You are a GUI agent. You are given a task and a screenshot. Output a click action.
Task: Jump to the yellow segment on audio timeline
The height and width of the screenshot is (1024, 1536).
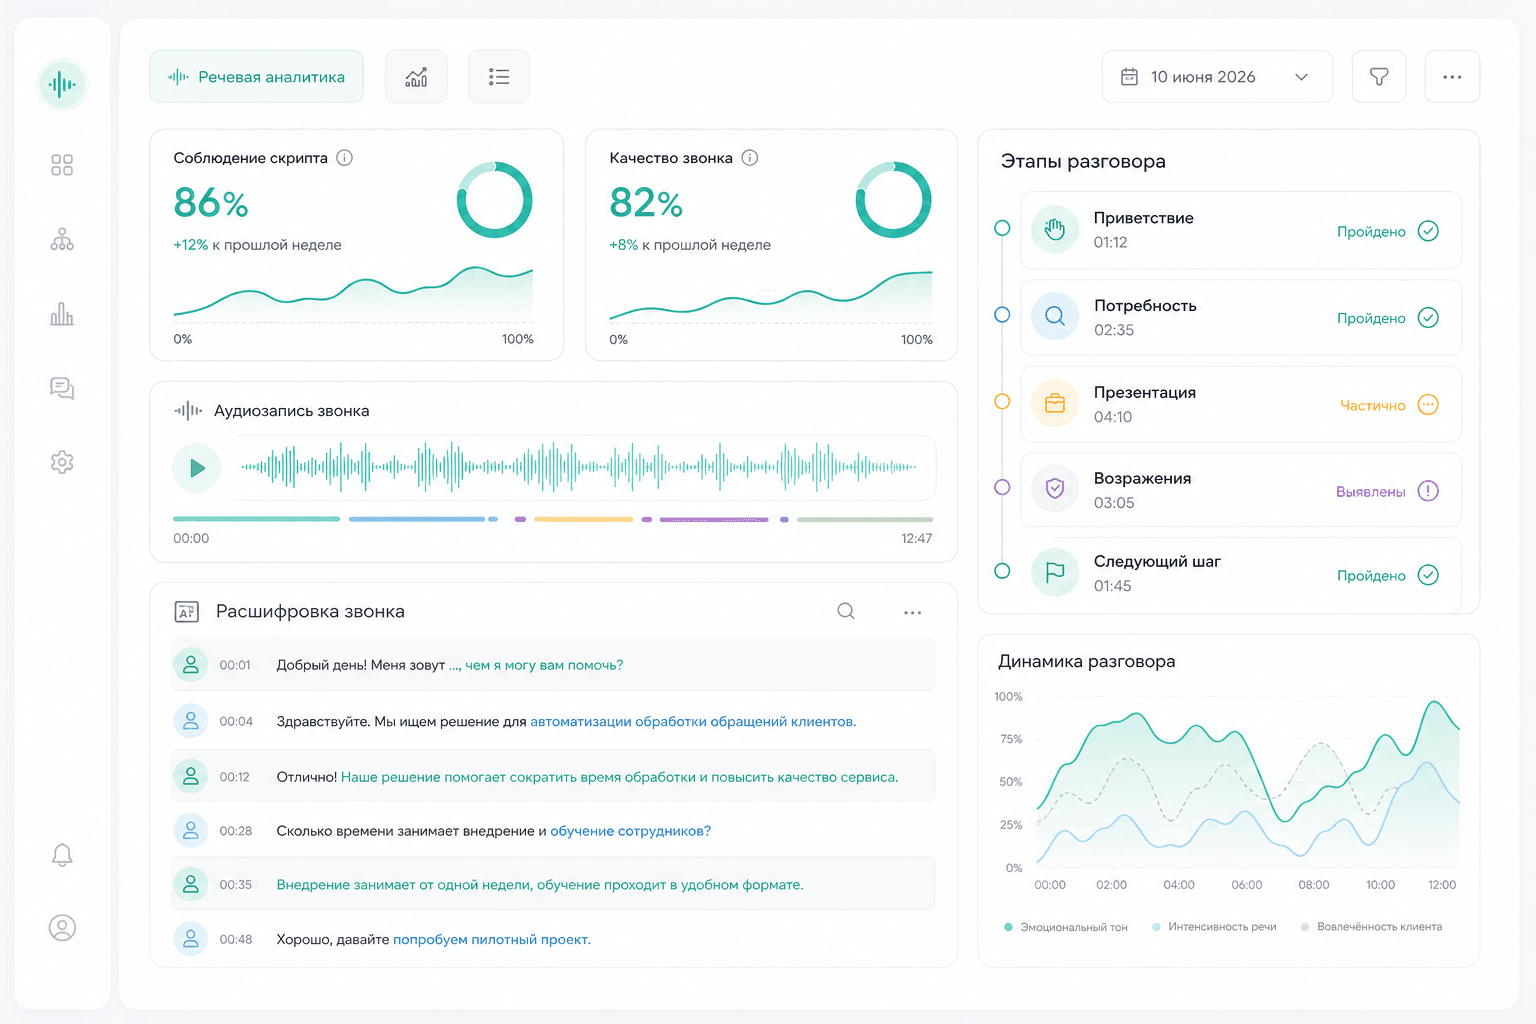click(584, 519)
